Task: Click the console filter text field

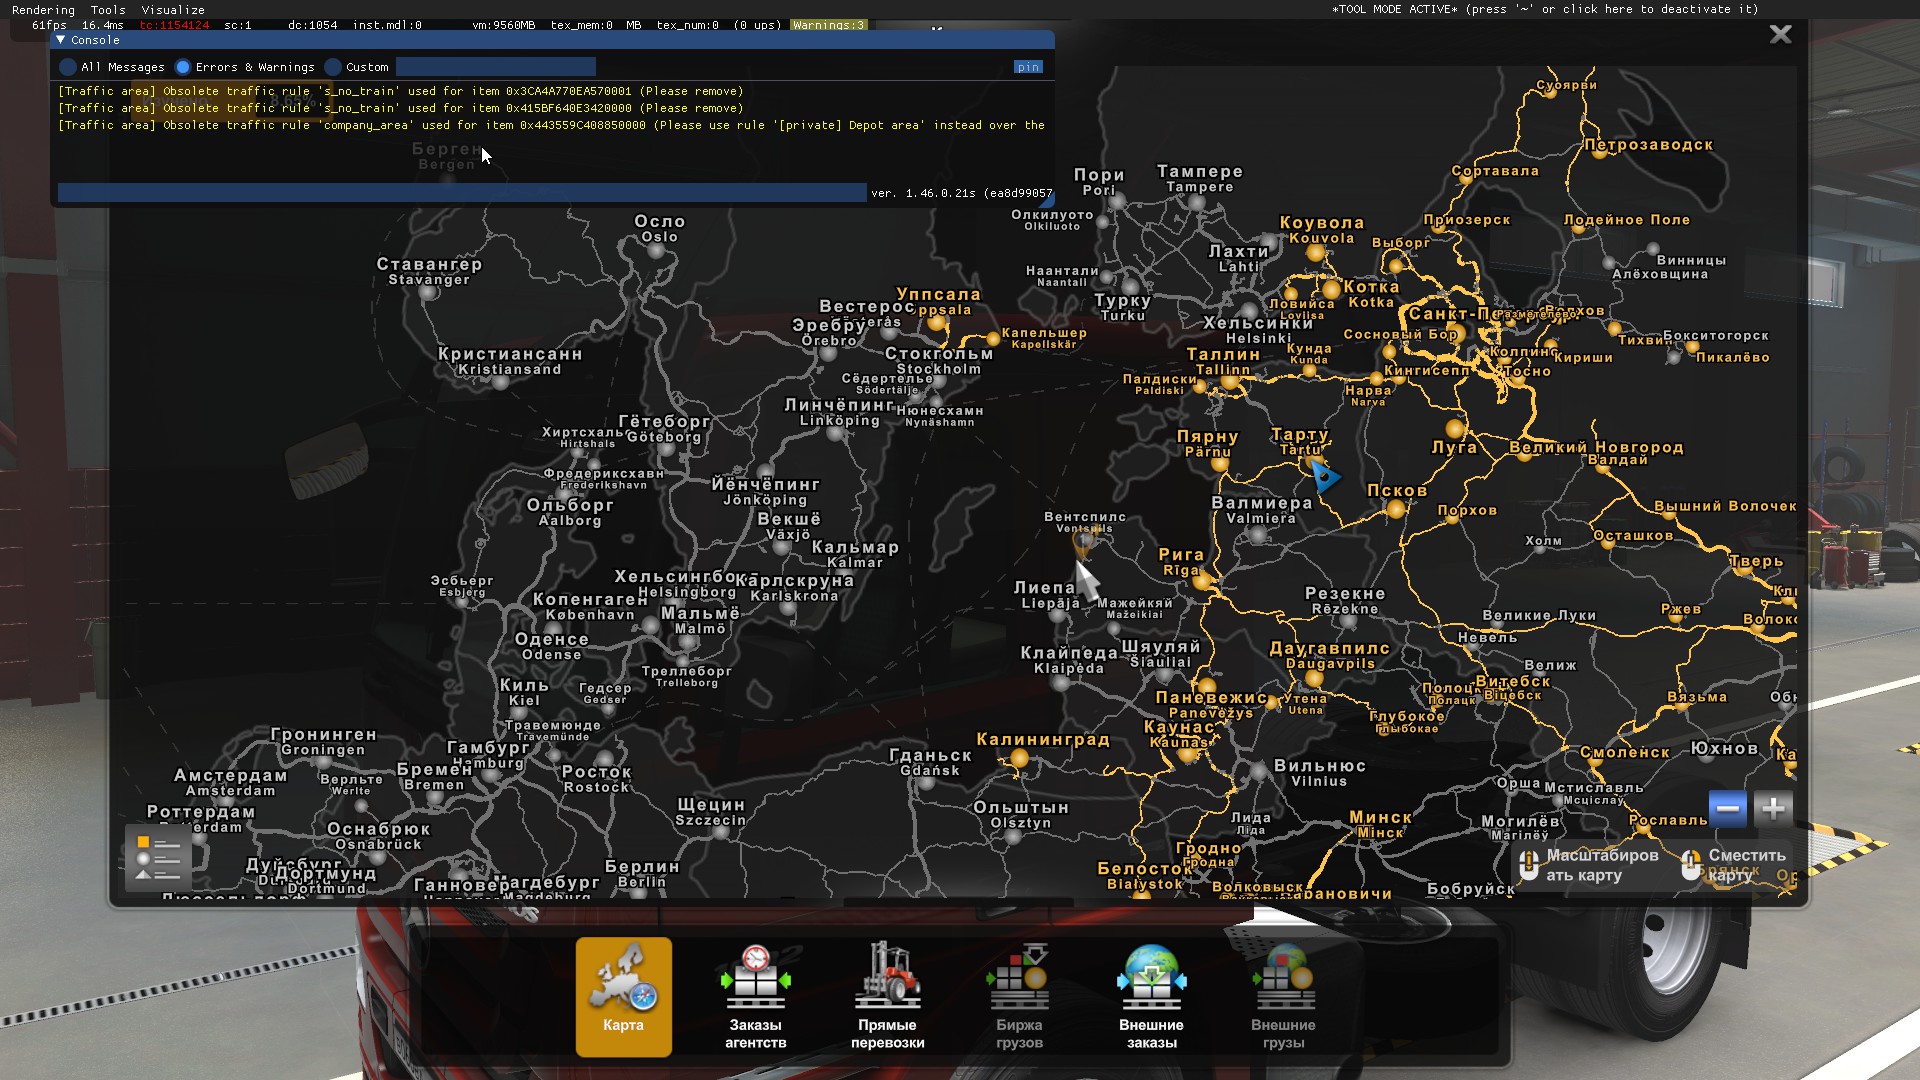Action: tap(496, 67)
